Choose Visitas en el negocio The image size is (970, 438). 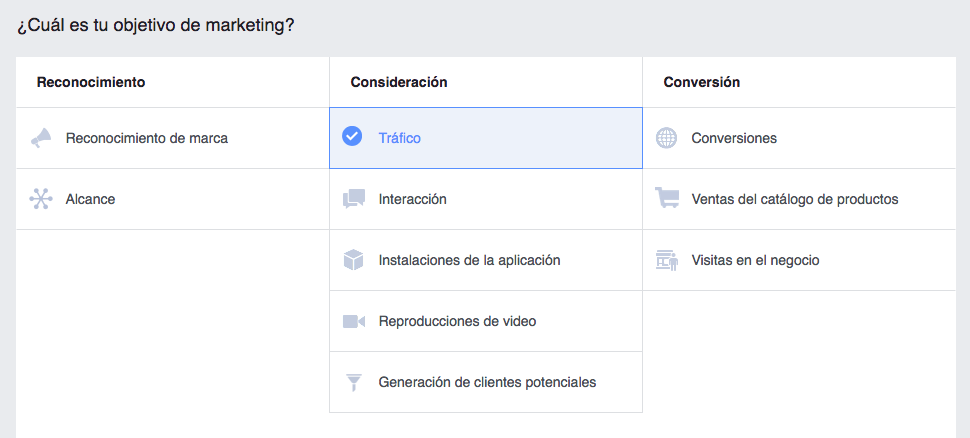point(755,260)
